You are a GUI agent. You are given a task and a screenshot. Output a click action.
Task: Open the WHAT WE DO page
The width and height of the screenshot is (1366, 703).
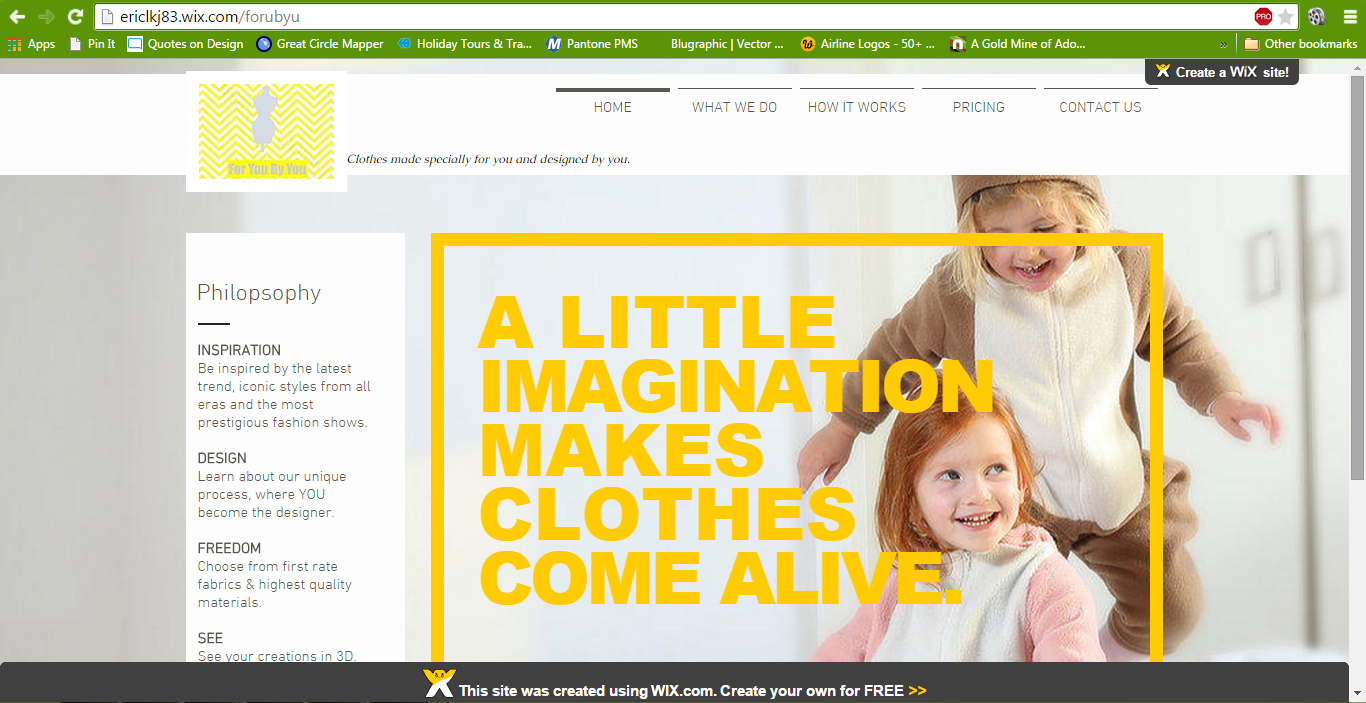pos(734,107)
